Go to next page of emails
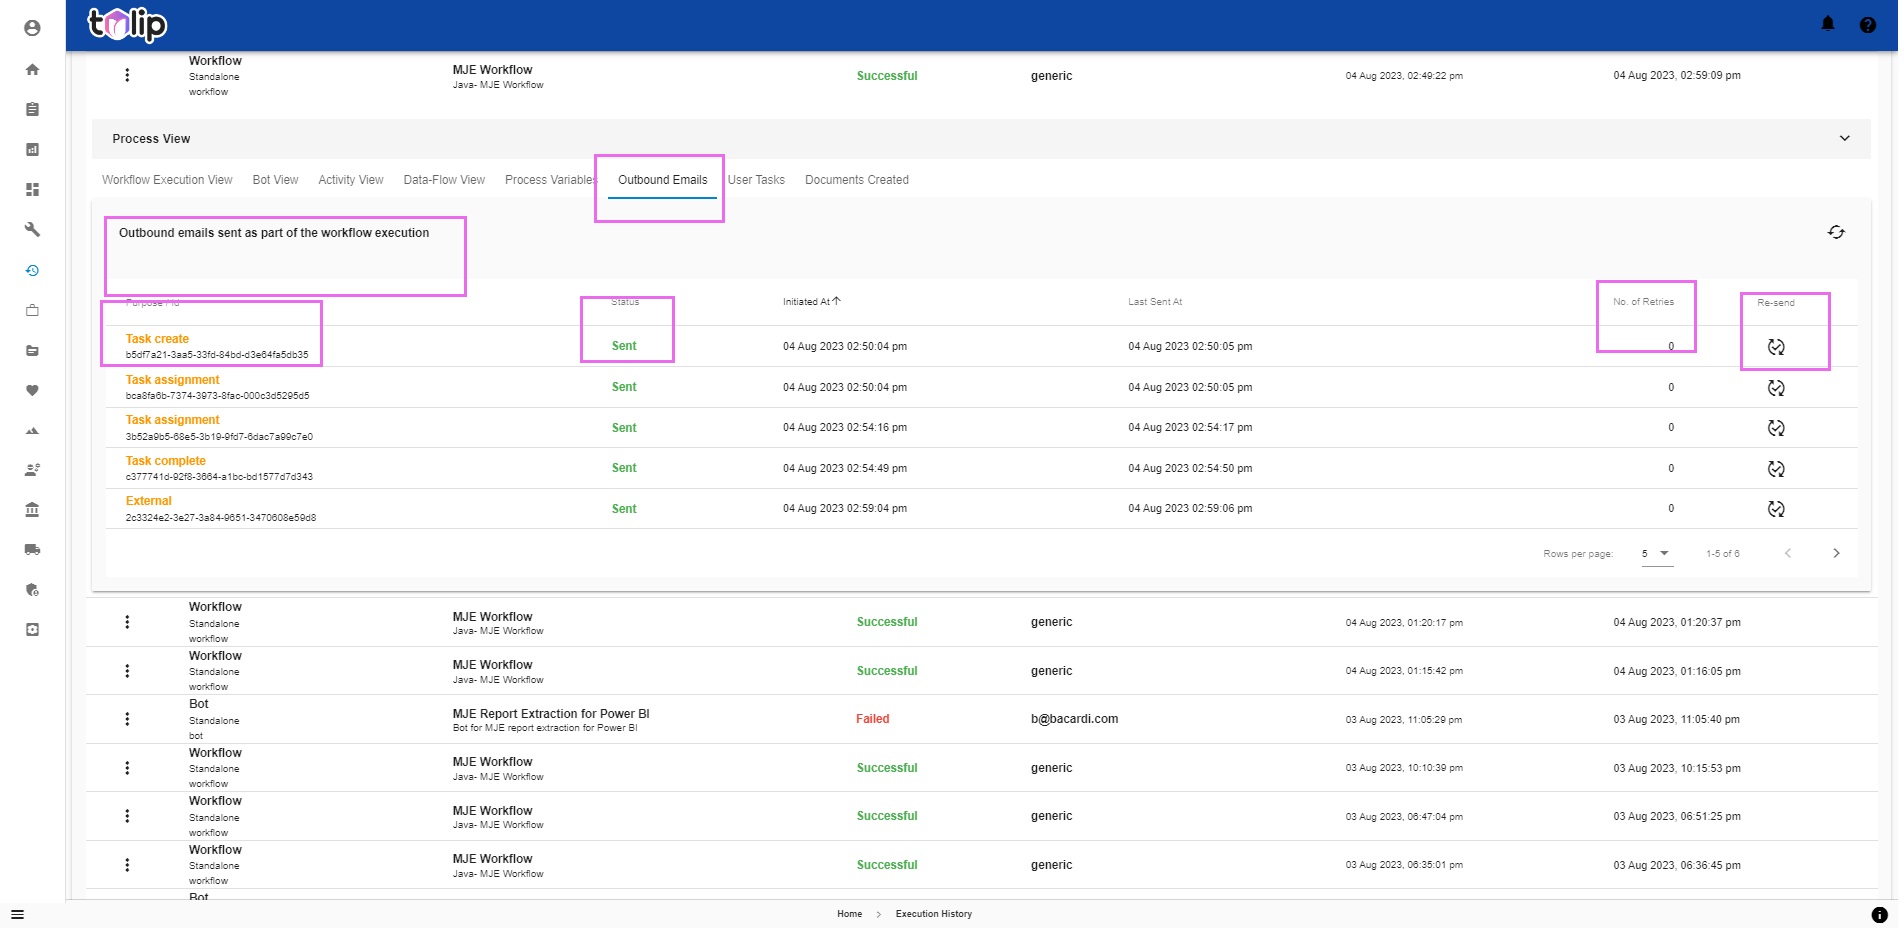This screenshot has width=1904, height=930. (1836, 553)
